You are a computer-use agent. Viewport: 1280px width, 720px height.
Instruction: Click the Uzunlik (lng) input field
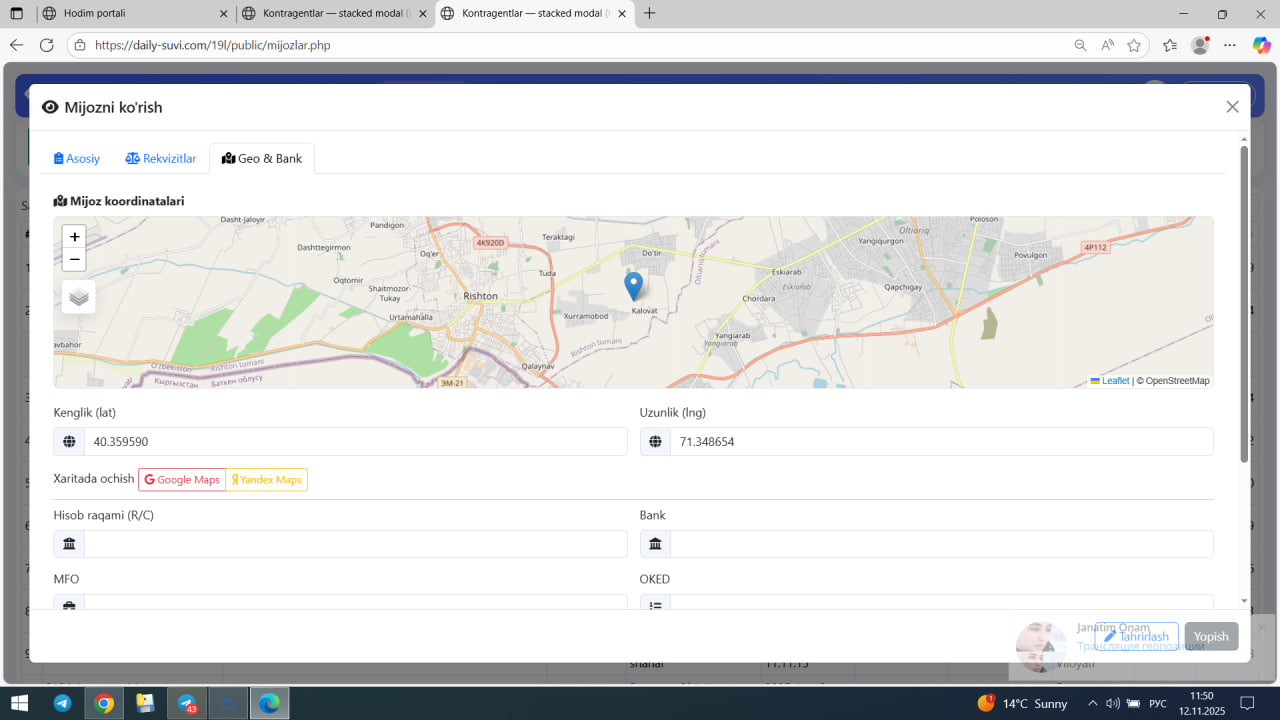(x=940, y=441)
